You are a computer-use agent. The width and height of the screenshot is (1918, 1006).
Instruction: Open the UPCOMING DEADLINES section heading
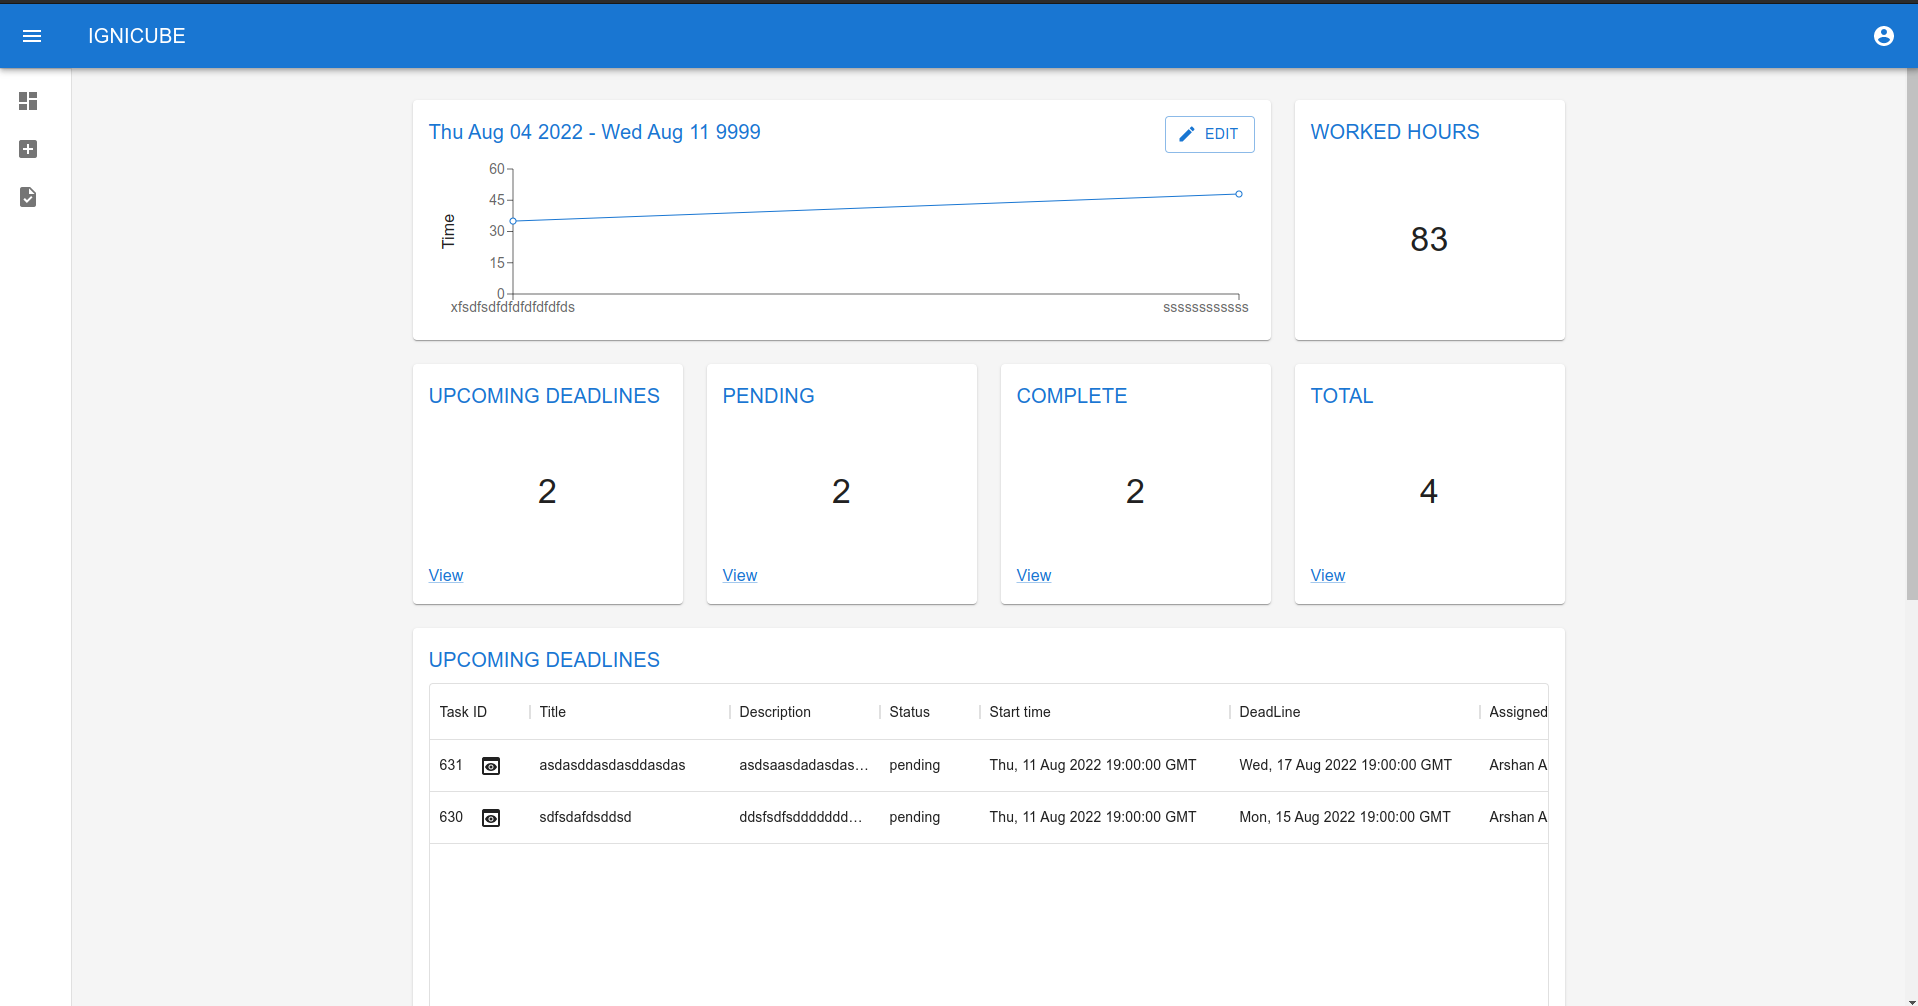tap(543, 659)
